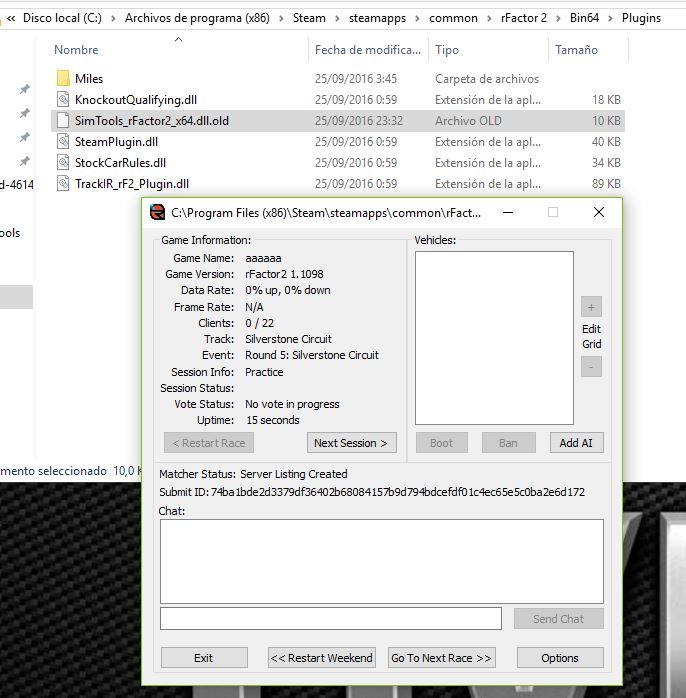This screenshot has height=698, width=686.
Task: Navigate to steamapps in the address bar
Action: [x=377, y=18]
